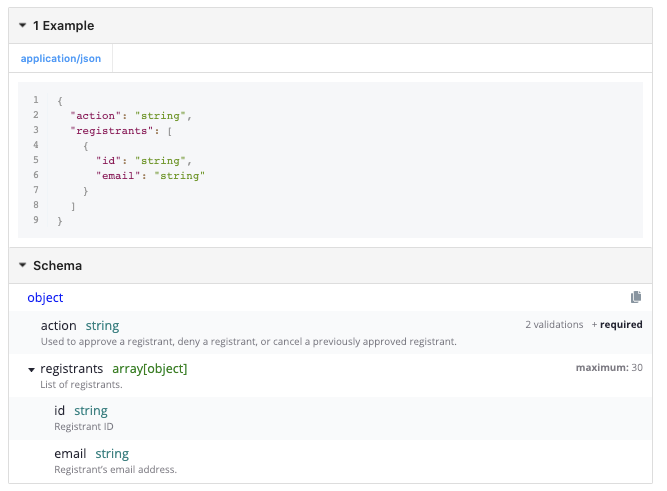Click the array[object] type label
The image size is (667, 491).
tap(150, 368)
